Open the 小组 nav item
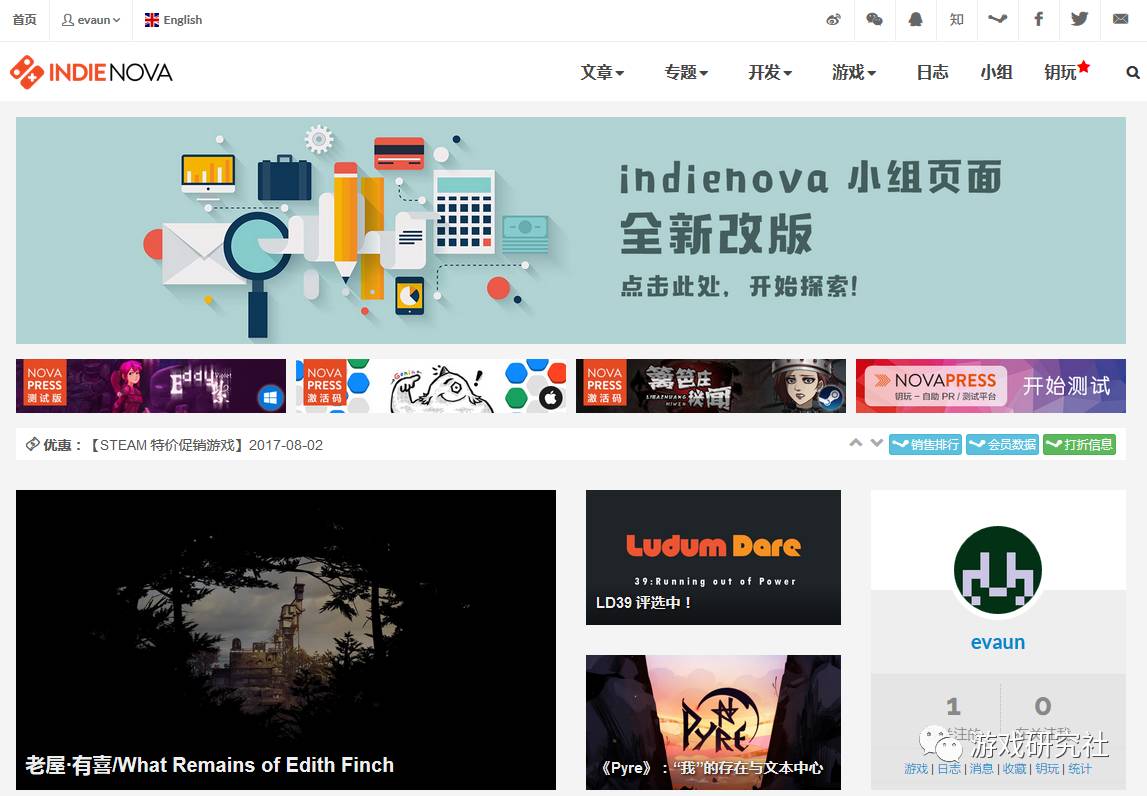The image size is (1147, 796). (996, 72)
